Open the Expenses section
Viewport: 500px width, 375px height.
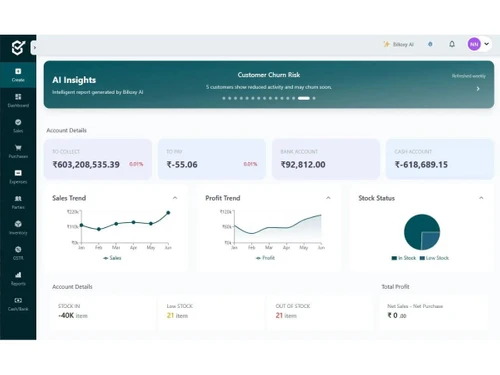pos(18,177)
